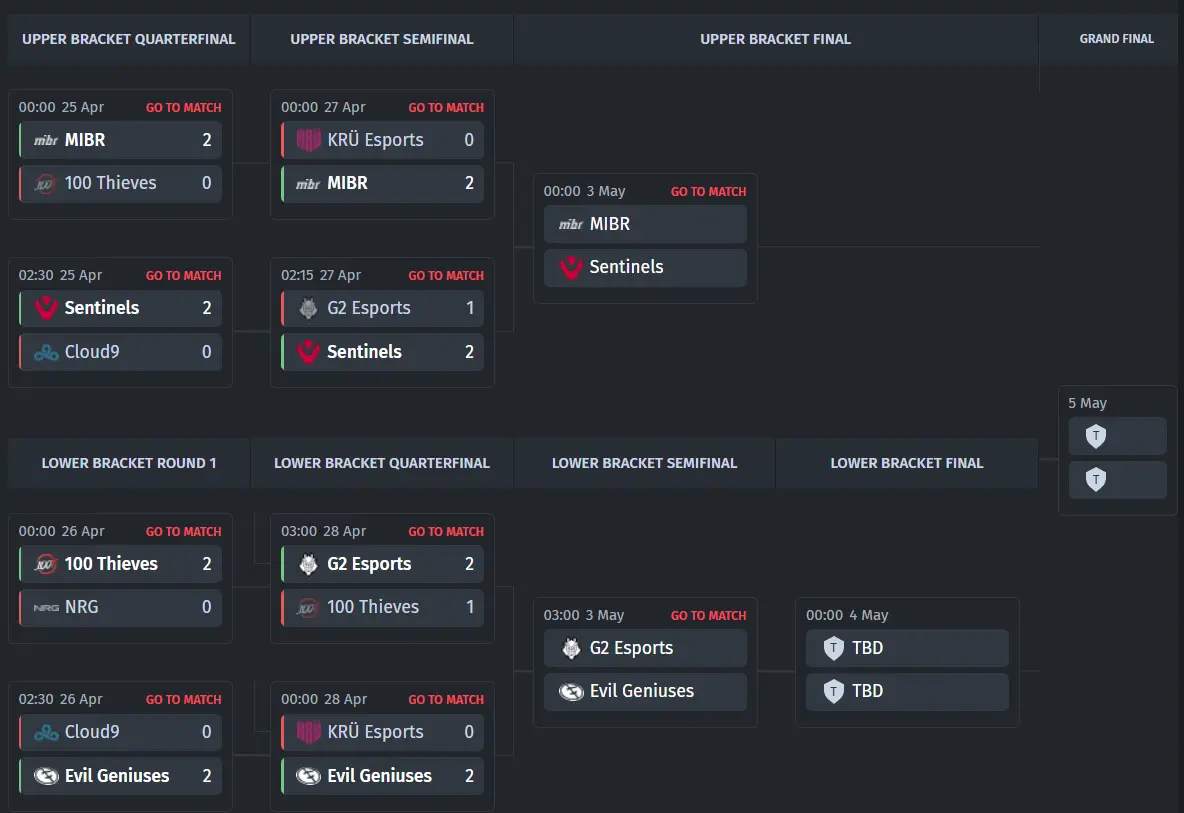Screen dimensions: 1184x813
Task: Select the Lower Bracket Quarterfinal header
Action: [x=382, y=463]
